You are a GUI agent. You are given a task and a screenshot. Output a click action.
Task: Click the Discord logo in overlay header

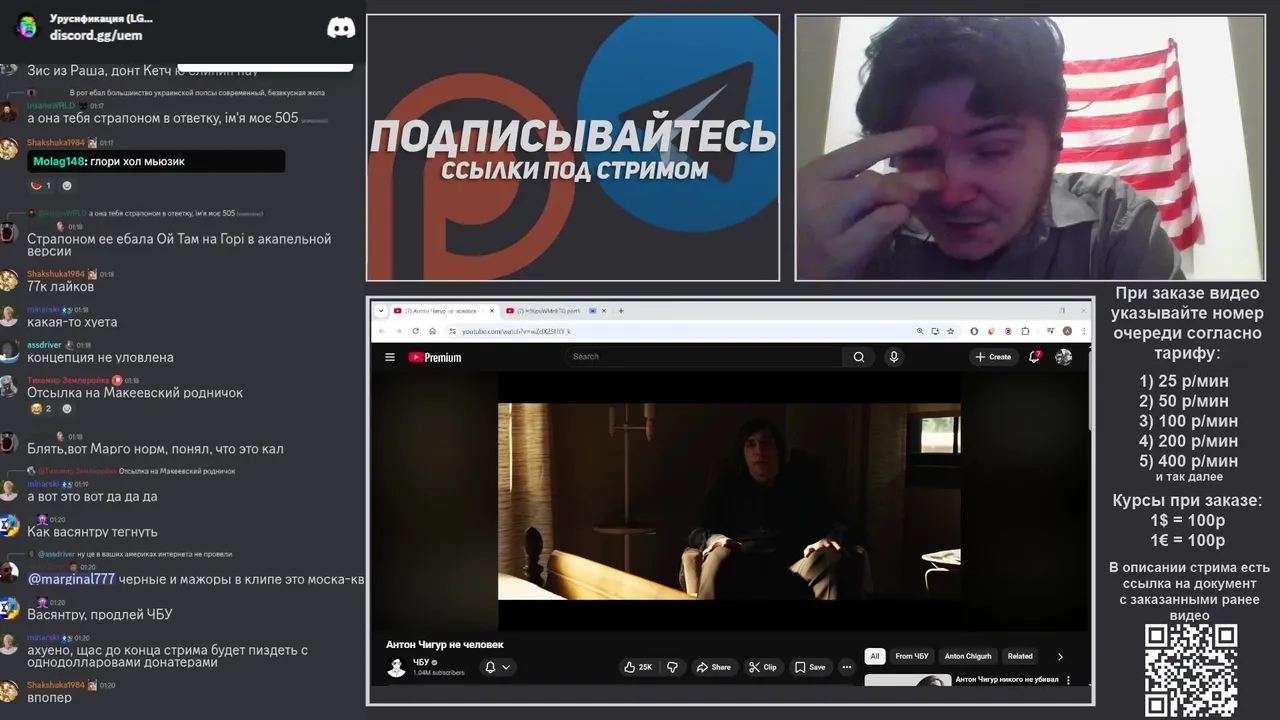pyautogui.click(x=341, y=28)
